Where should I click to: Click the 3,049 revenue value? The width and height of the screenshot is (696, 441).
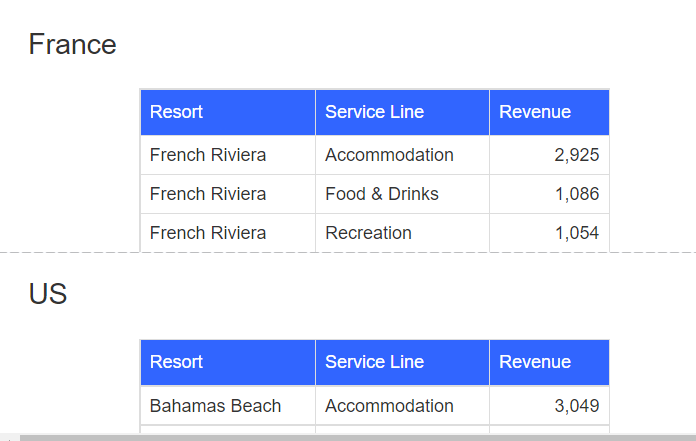point(576,406)
